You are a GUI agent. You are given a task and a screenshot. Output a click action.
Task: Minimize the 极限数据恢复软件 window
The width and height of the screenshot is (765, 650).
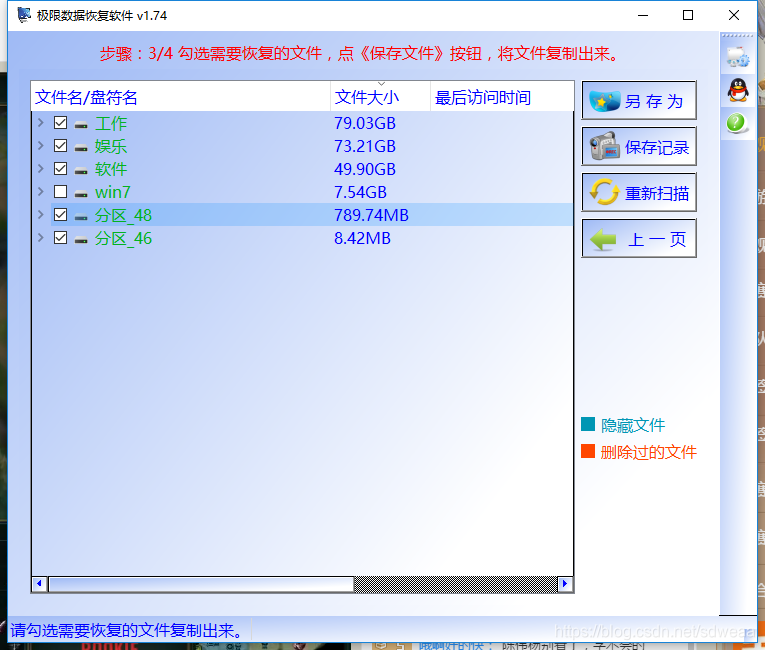point(643,15)
